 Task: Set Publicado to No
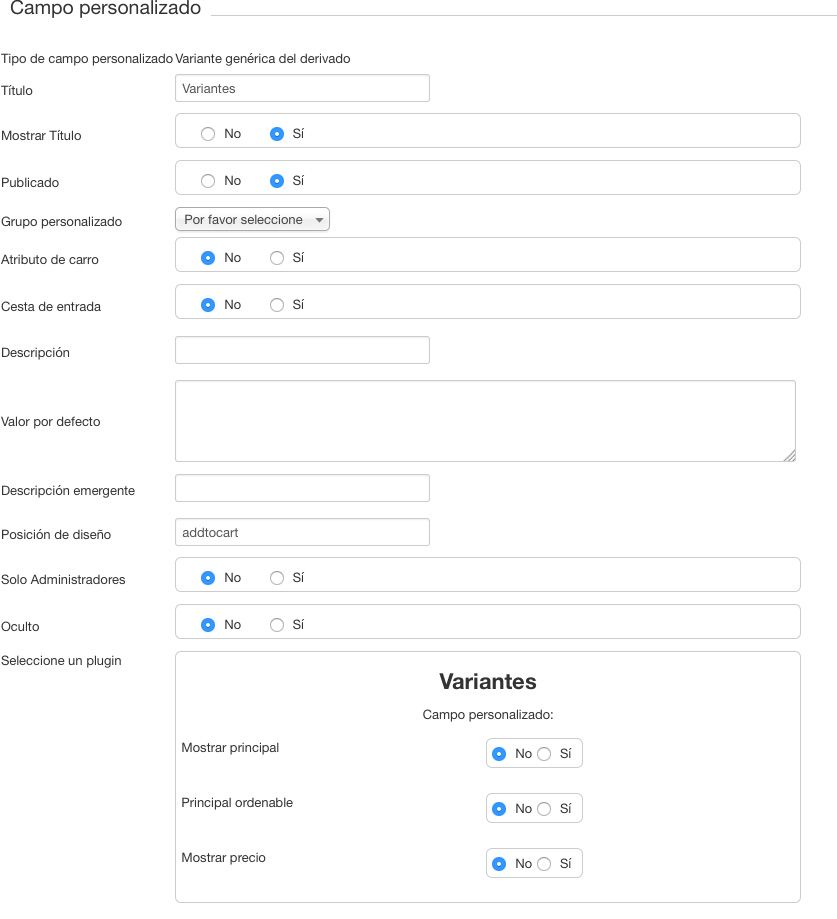207,181
